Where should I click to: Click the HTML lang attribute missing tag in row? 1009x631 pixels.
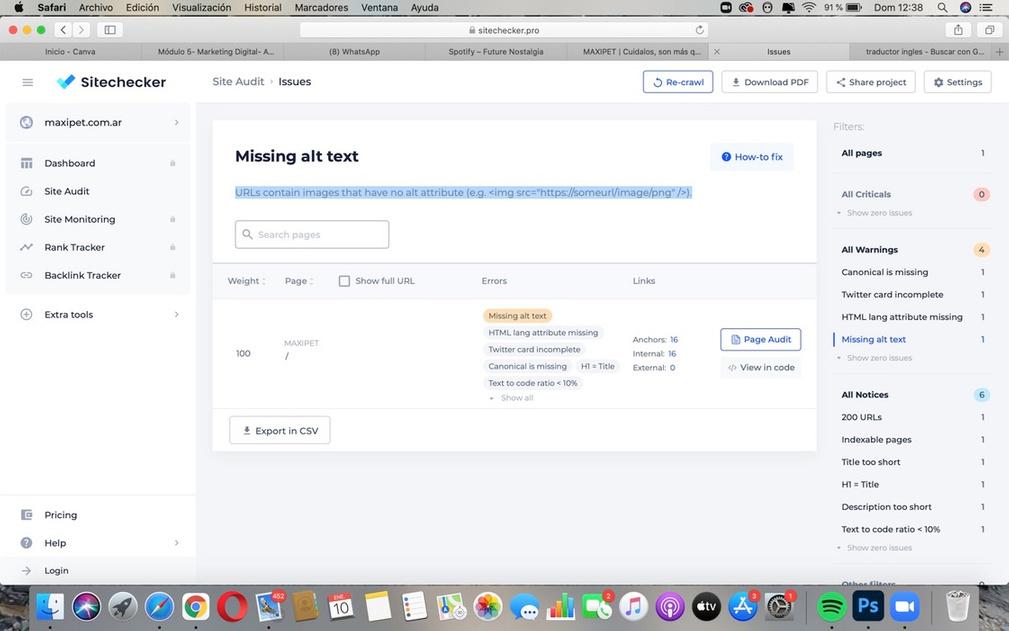(x=543, y=333)
